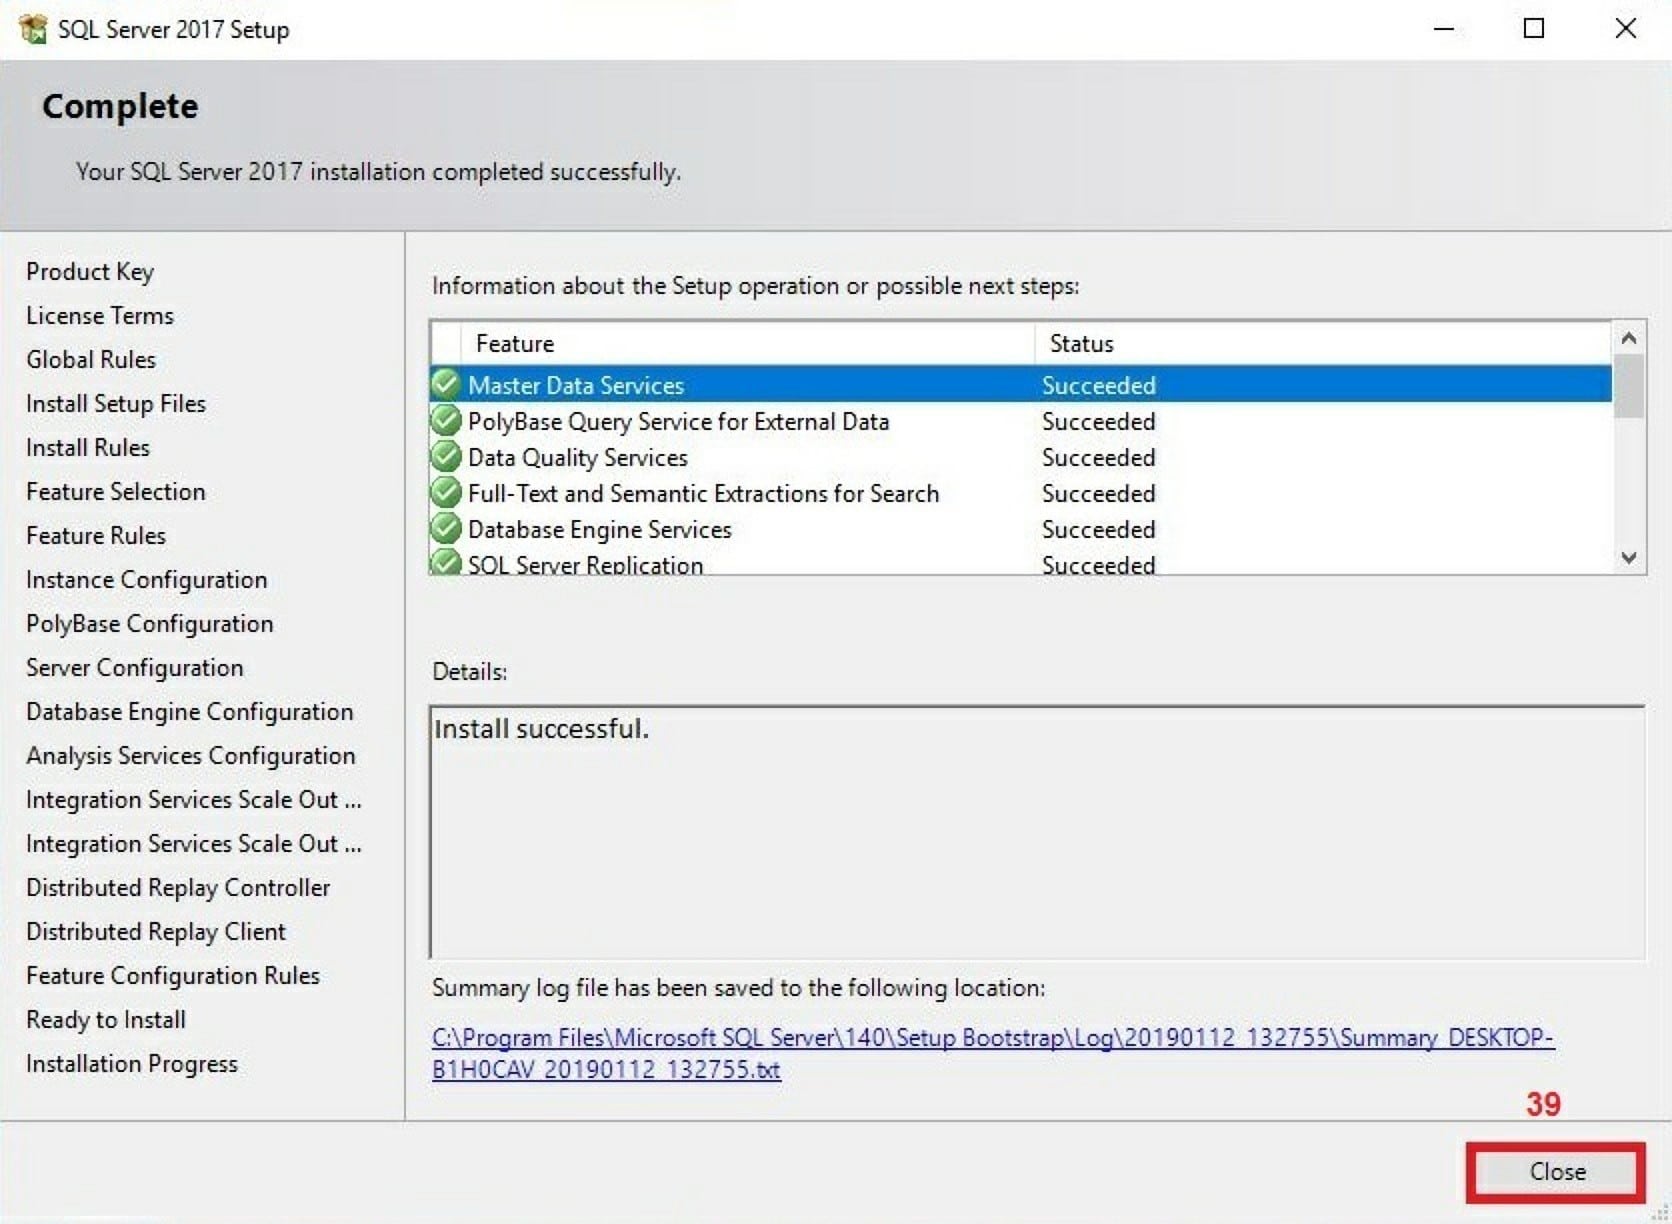Click Succeeded status for Database Engine Services
Viewport: 1672px width, 1224px height.
coord(1098,529)
